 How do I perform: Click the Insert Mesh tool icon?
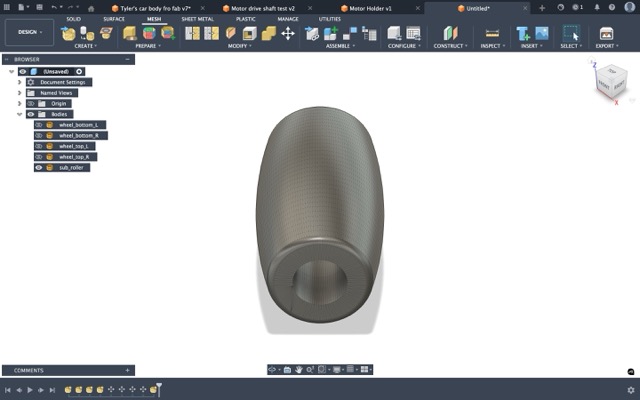68,33
